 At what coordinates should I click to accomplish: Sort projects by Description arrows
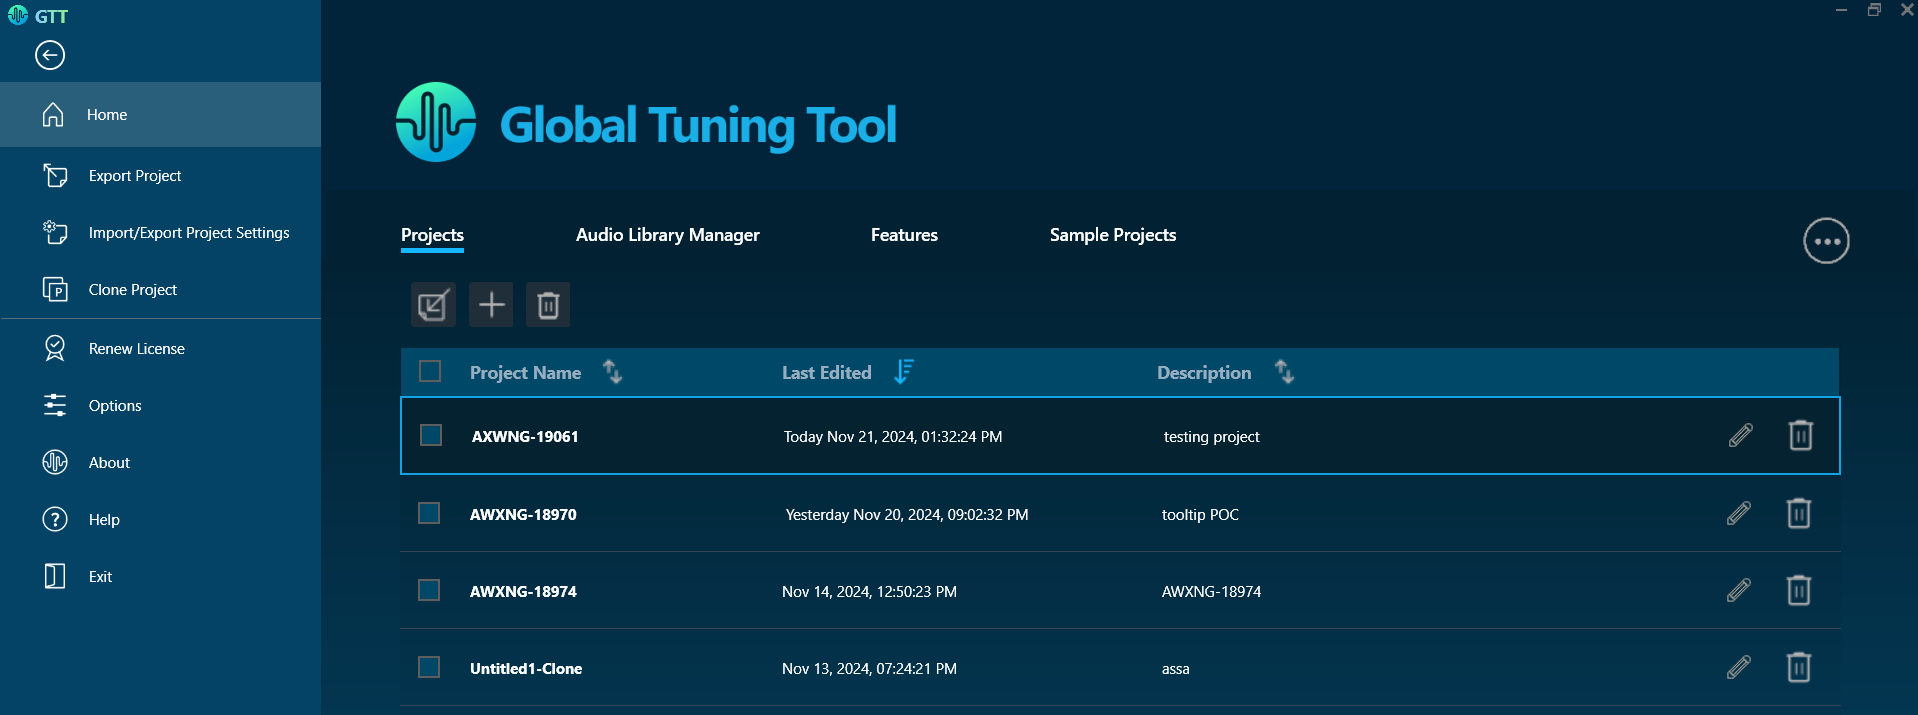(1285, 372)
